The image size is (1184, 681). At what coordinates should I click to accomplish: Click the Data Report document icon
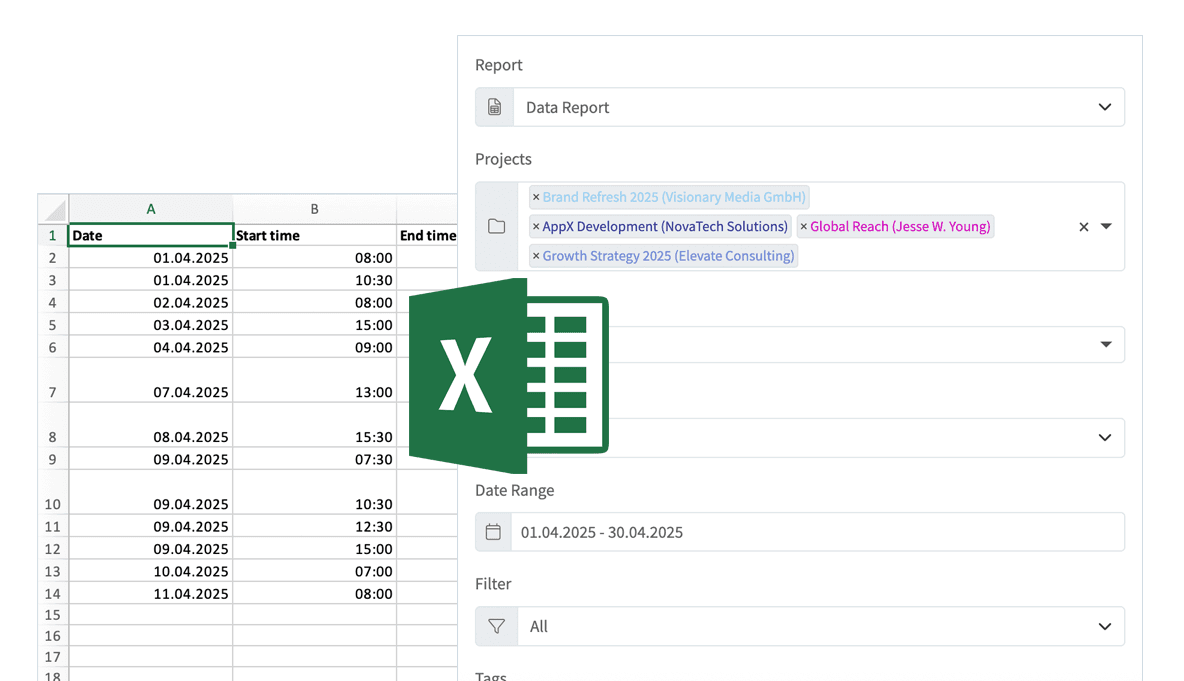[x=494, y=106]
